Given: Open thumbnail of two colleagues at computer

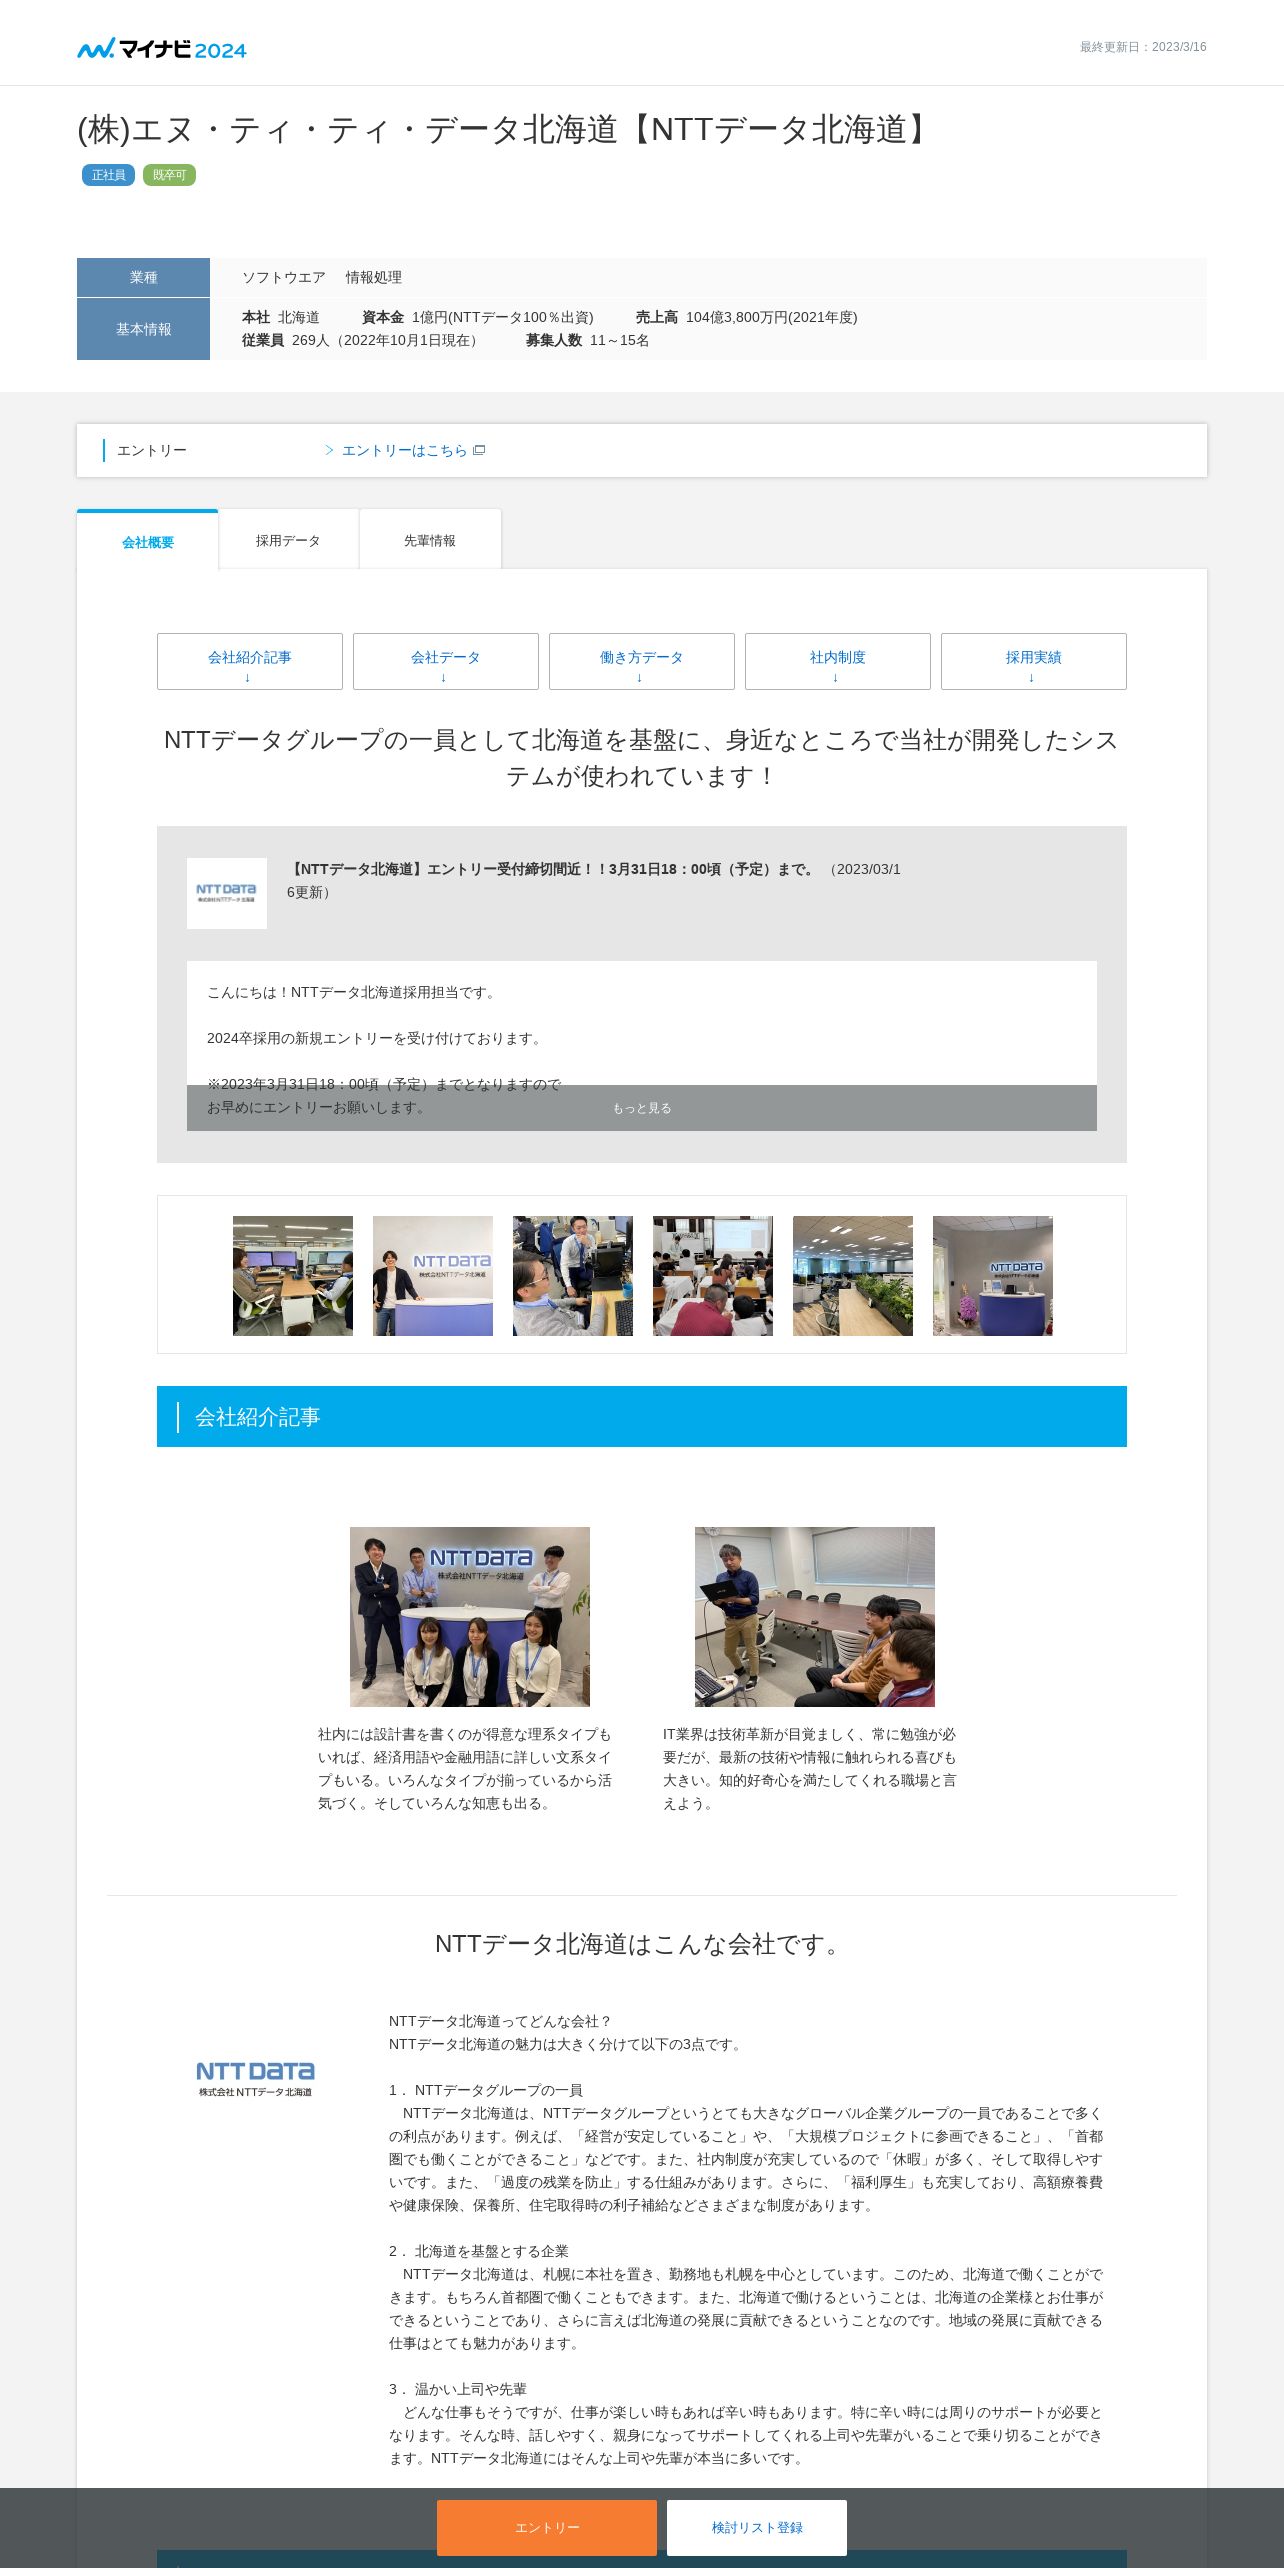Looking at the screenshot, I should [x=573, y=1276].
